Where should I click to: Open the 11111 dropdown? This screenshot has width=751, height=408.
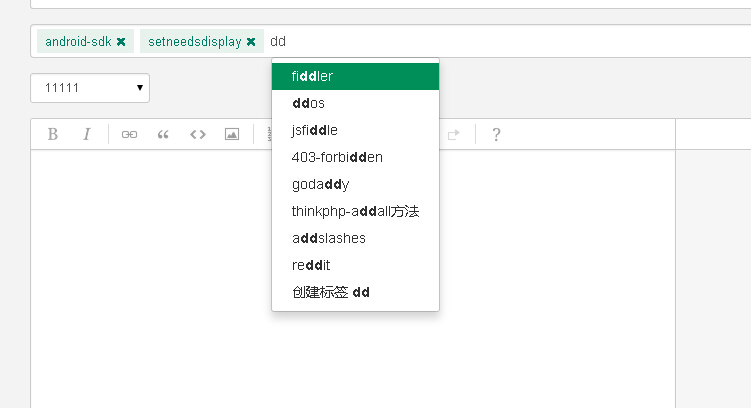[x=90, y=88]
